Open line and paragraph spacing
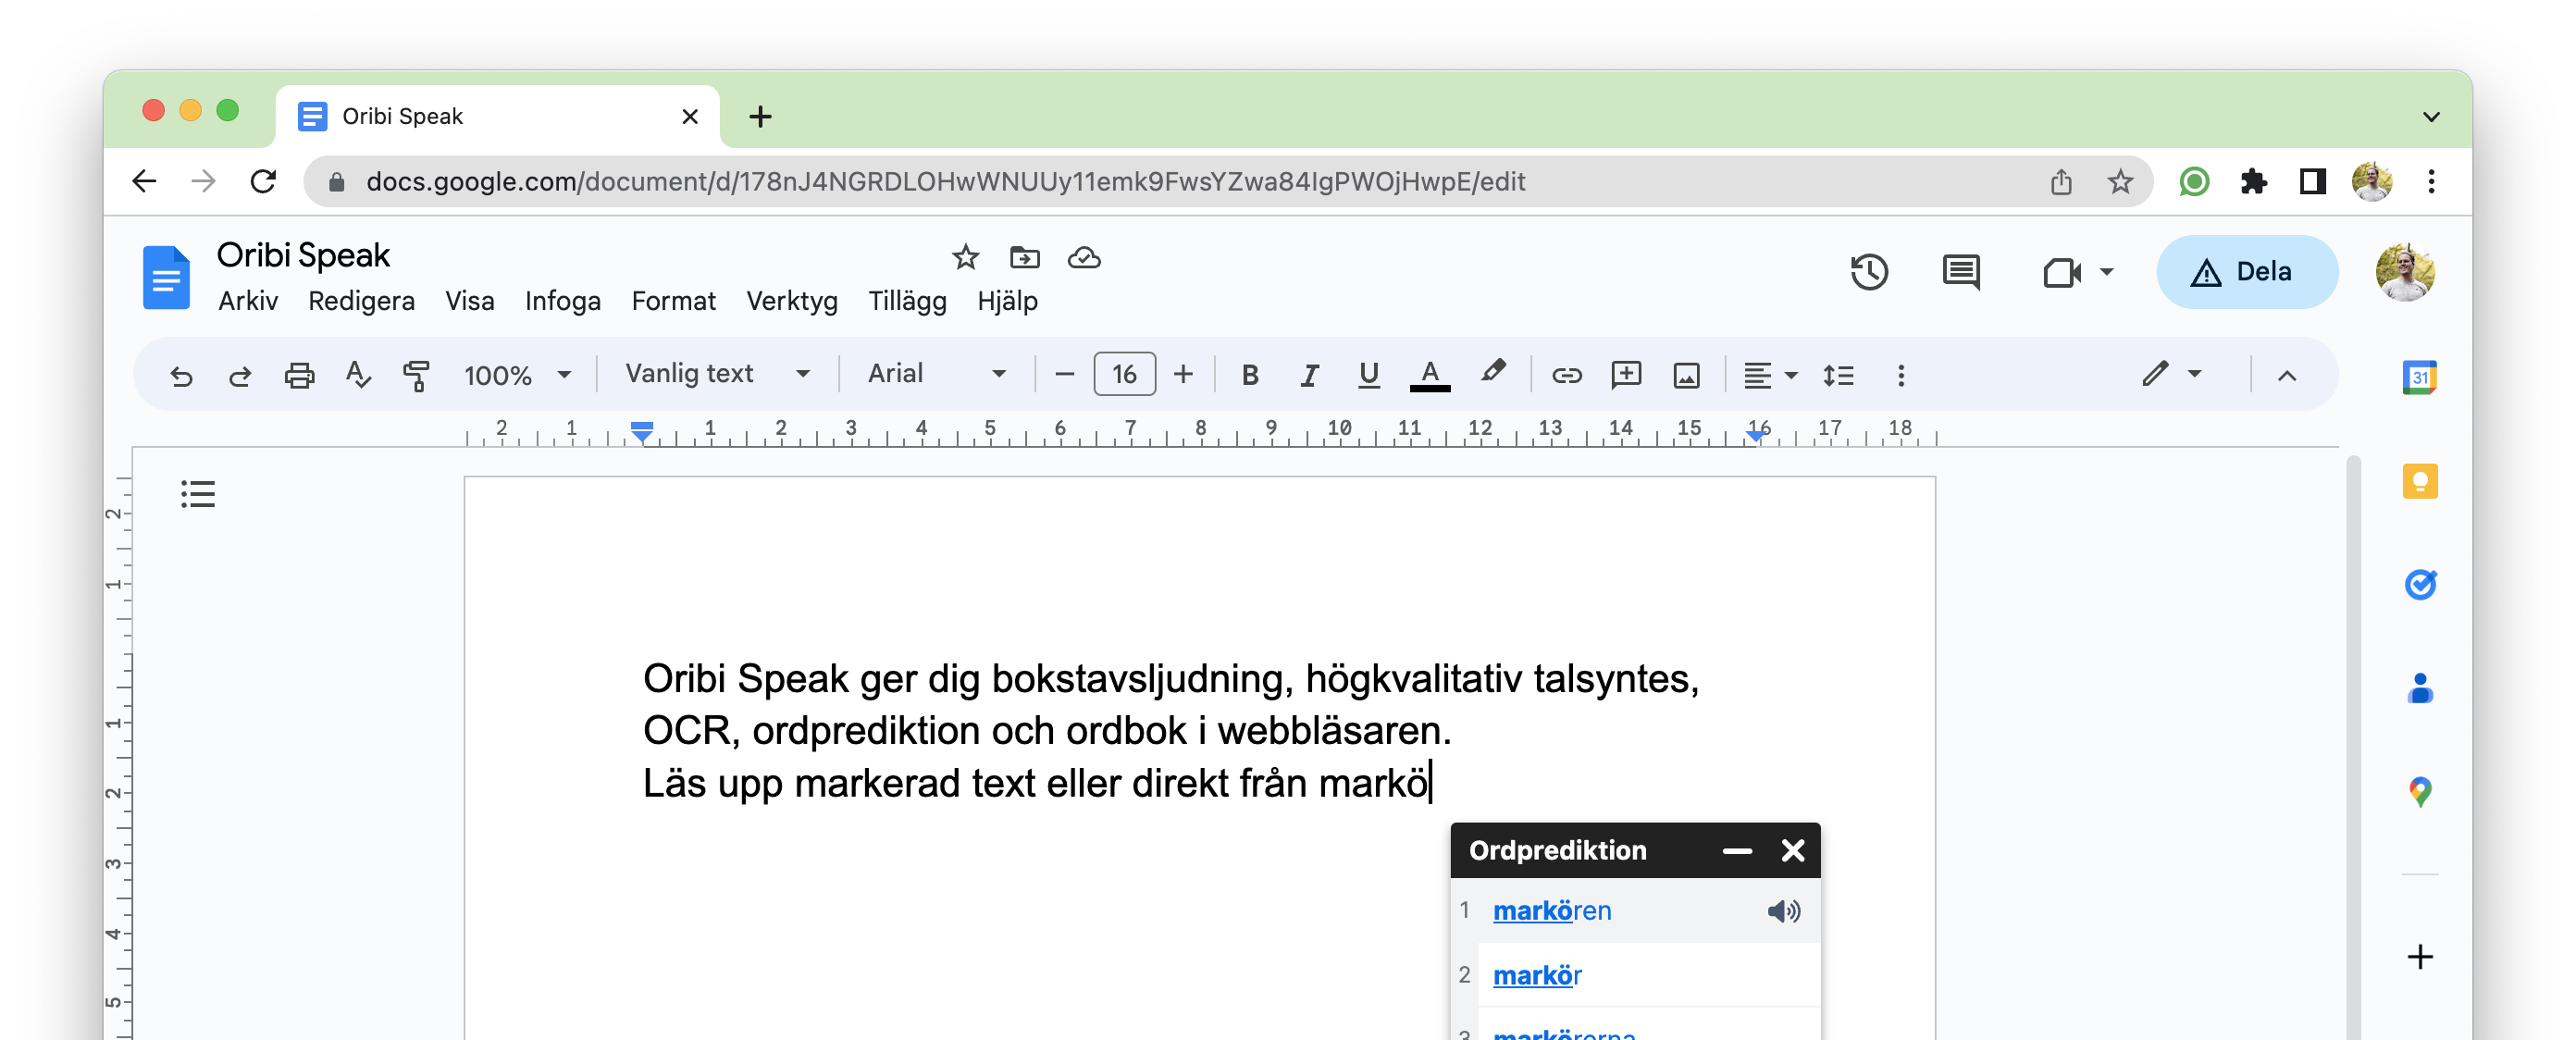 coord(1838,376)
